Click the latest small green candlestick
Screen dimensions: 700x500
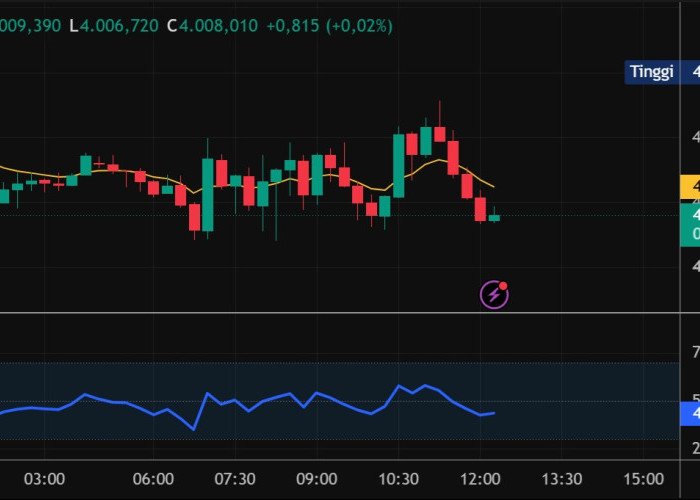[x=494, y=217]
